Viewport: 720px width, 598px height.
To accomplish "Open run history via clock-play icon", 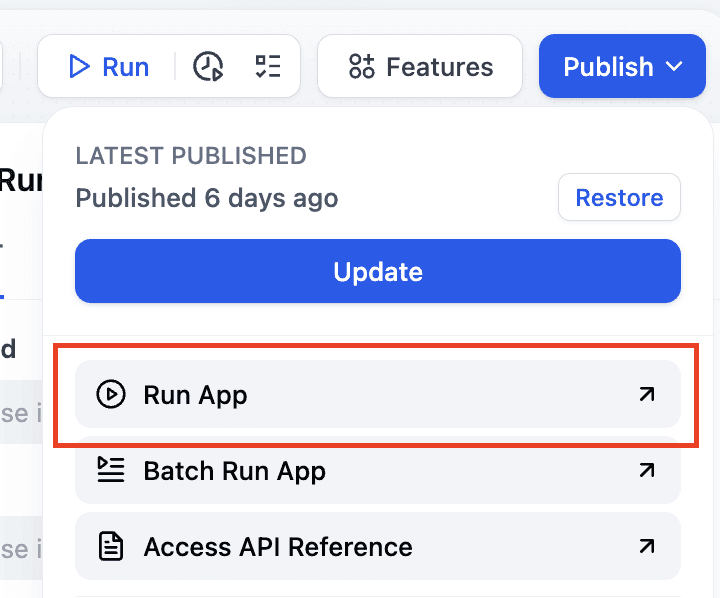I will 208,67.
